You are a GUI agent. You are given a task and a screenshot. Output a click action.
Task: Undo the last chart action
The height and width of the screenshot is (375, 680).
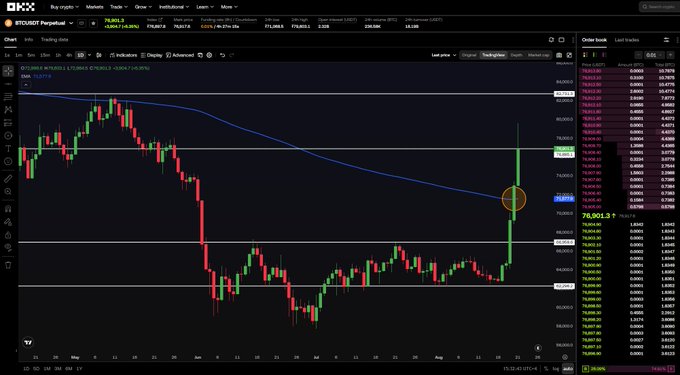click(x=222, y=55)
